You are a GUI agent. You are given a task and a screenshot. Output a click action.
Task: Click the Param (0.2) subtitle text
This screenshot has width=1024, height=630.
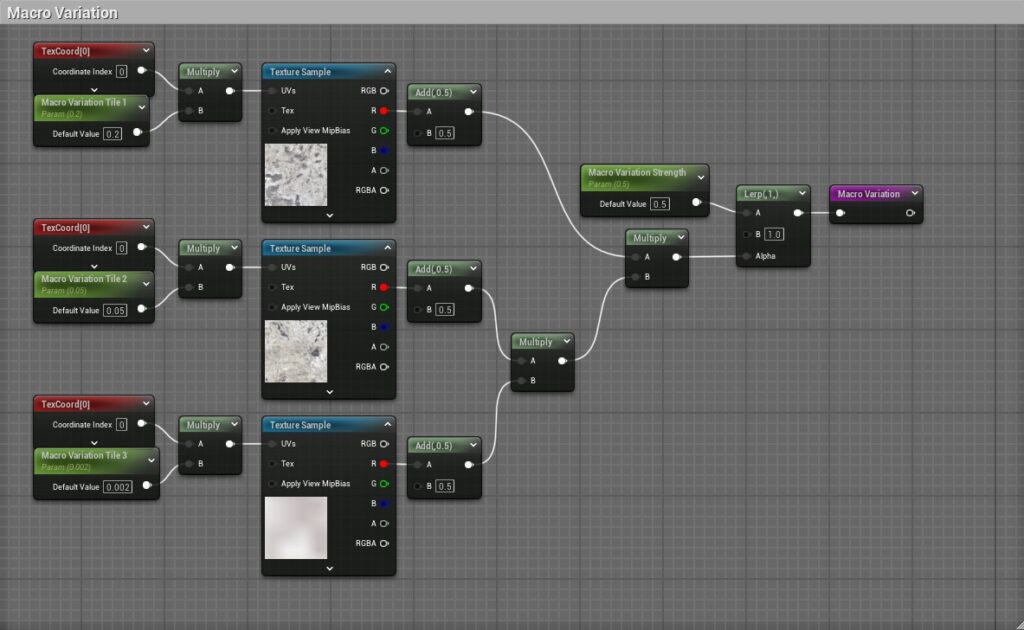coord(61,114)
